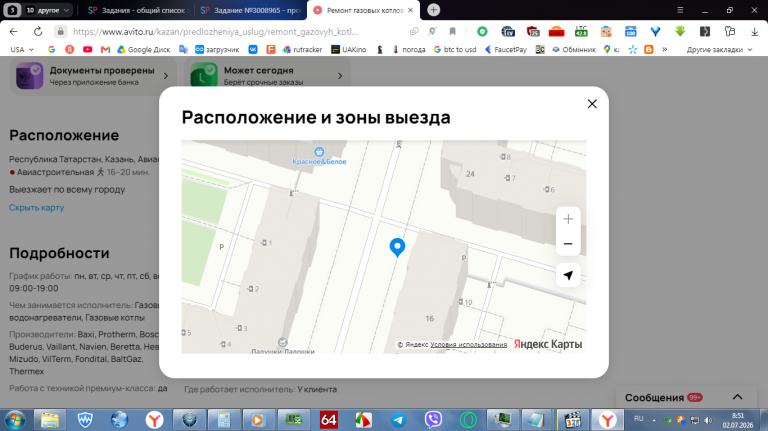Open the загрузчик bookmark

(x=217, y=49)
